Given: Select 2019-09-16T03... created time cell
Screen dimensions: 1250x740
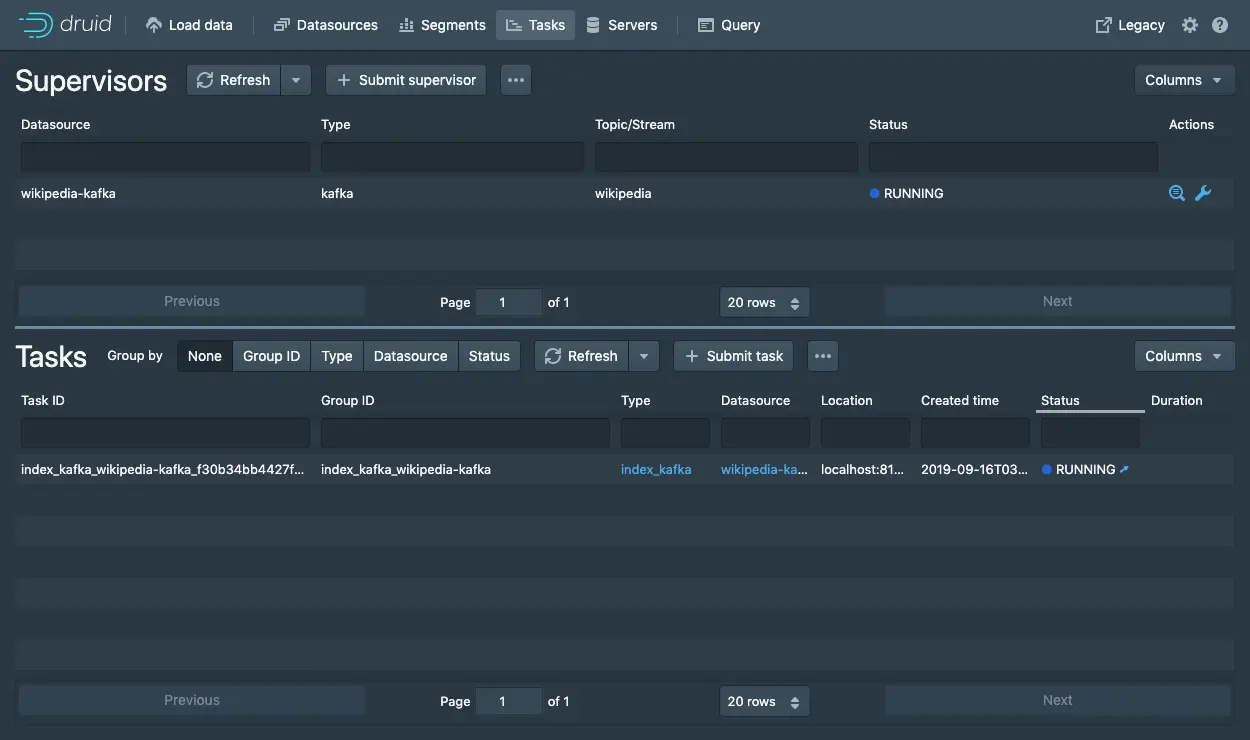Looking at the screenshot, I should [x=974, y=469].
